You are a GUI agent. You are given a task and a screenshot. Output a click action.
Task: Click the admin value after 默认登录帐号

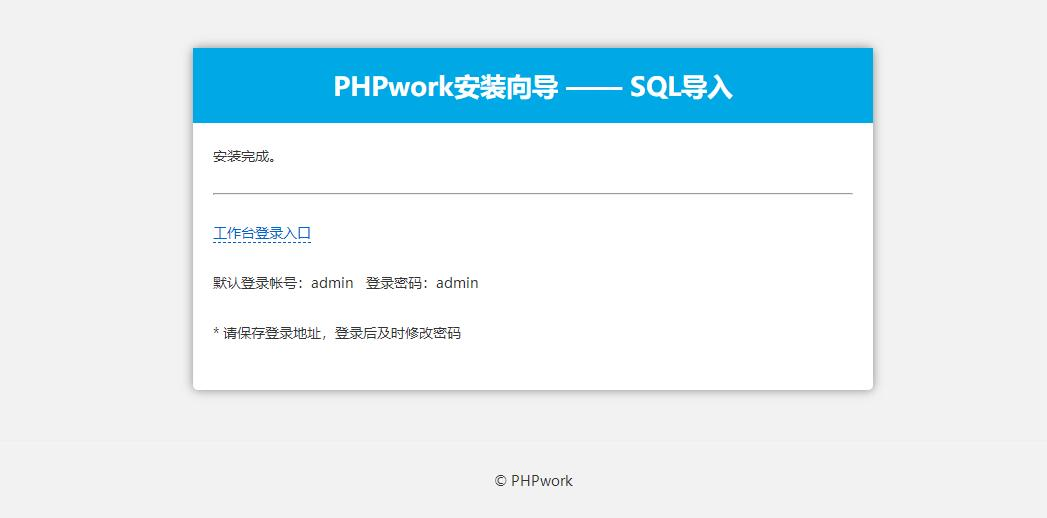coord(332,283)
